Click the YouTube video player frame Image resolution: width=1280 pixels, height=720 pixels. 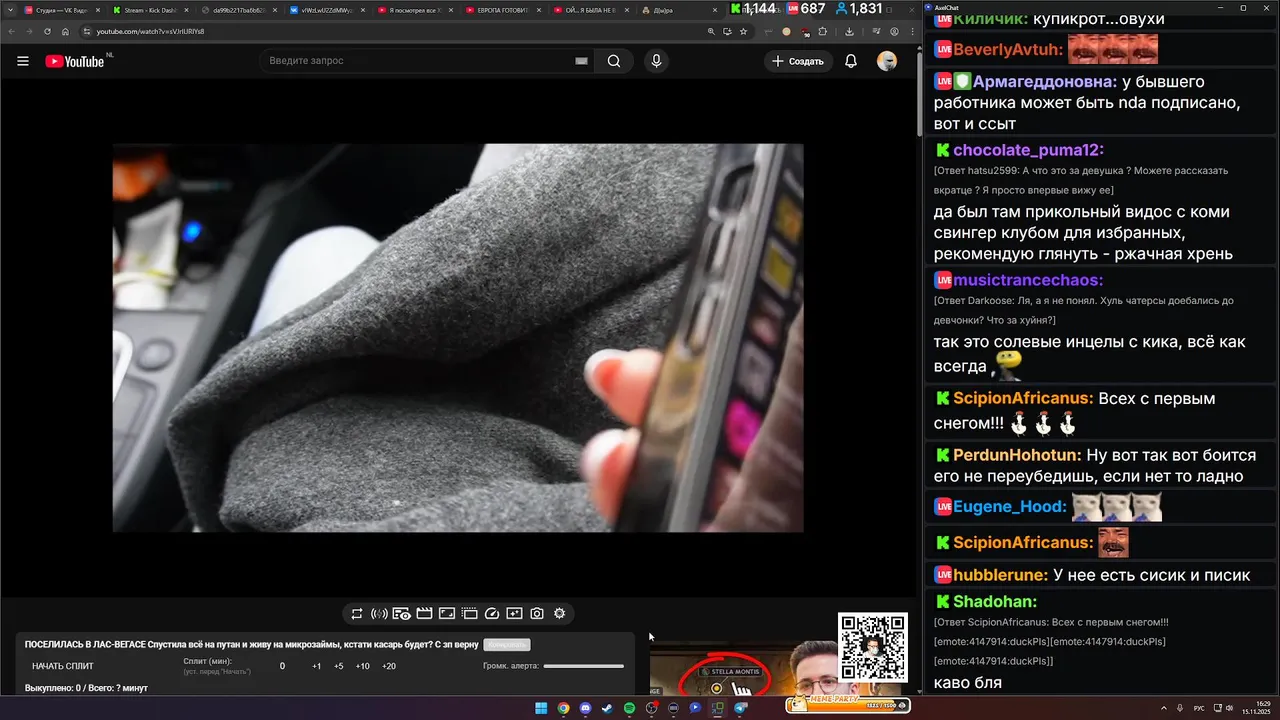click(x=458, y=338)
